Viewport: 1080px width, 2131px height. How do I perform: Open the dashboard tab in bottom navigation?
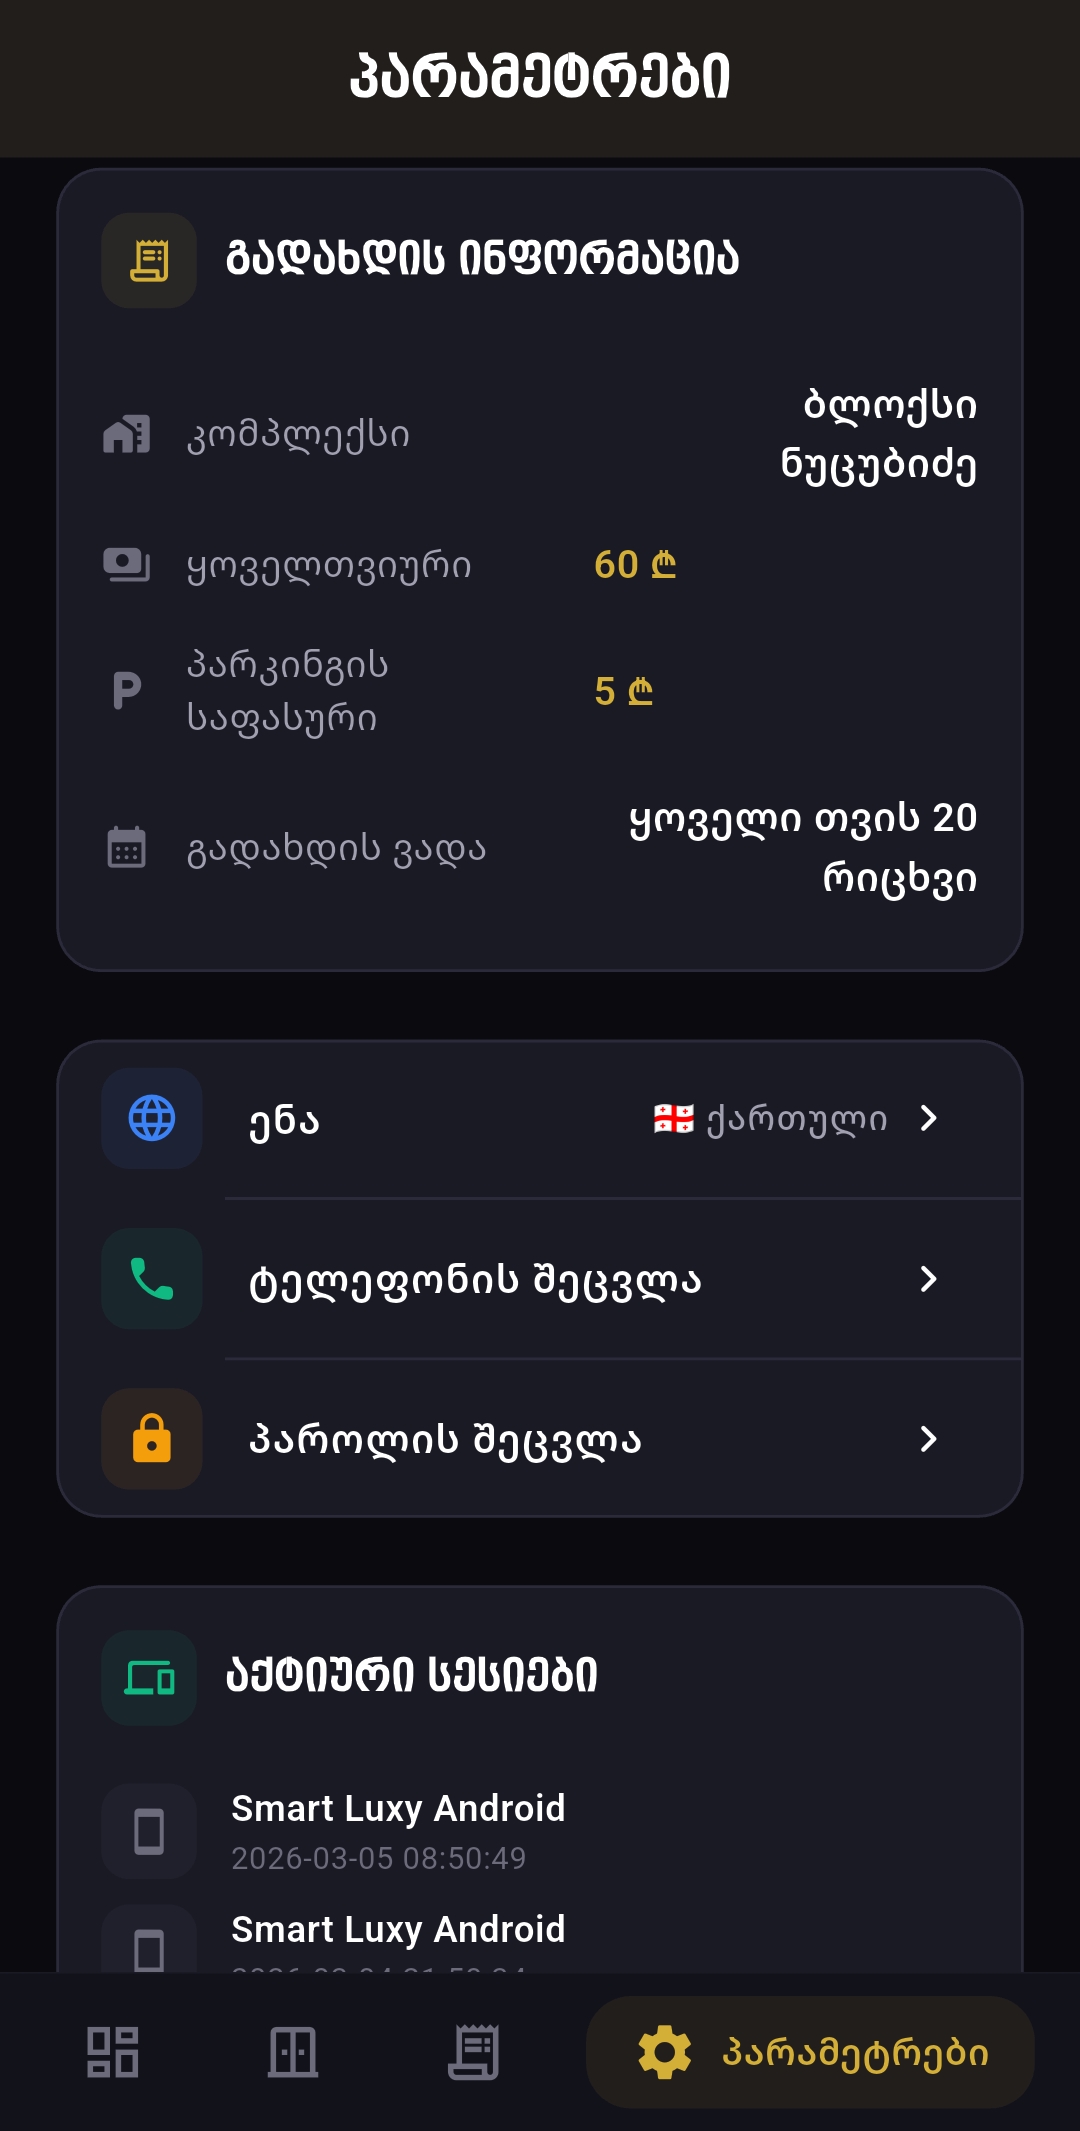coord(113,2052)
